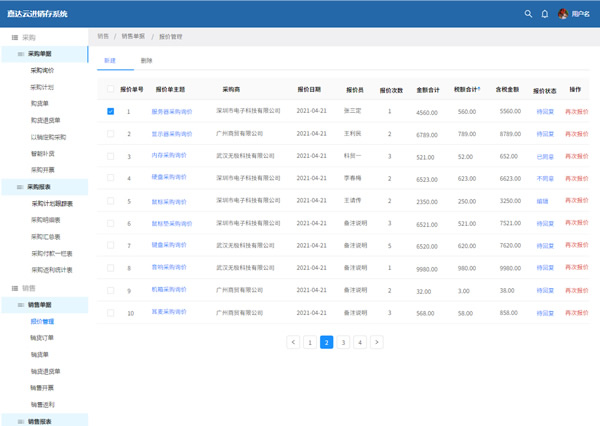600x426 pixels.
Task: Switch to the 删除 tab
Action: pyautogui.click(x=147, y=61)
